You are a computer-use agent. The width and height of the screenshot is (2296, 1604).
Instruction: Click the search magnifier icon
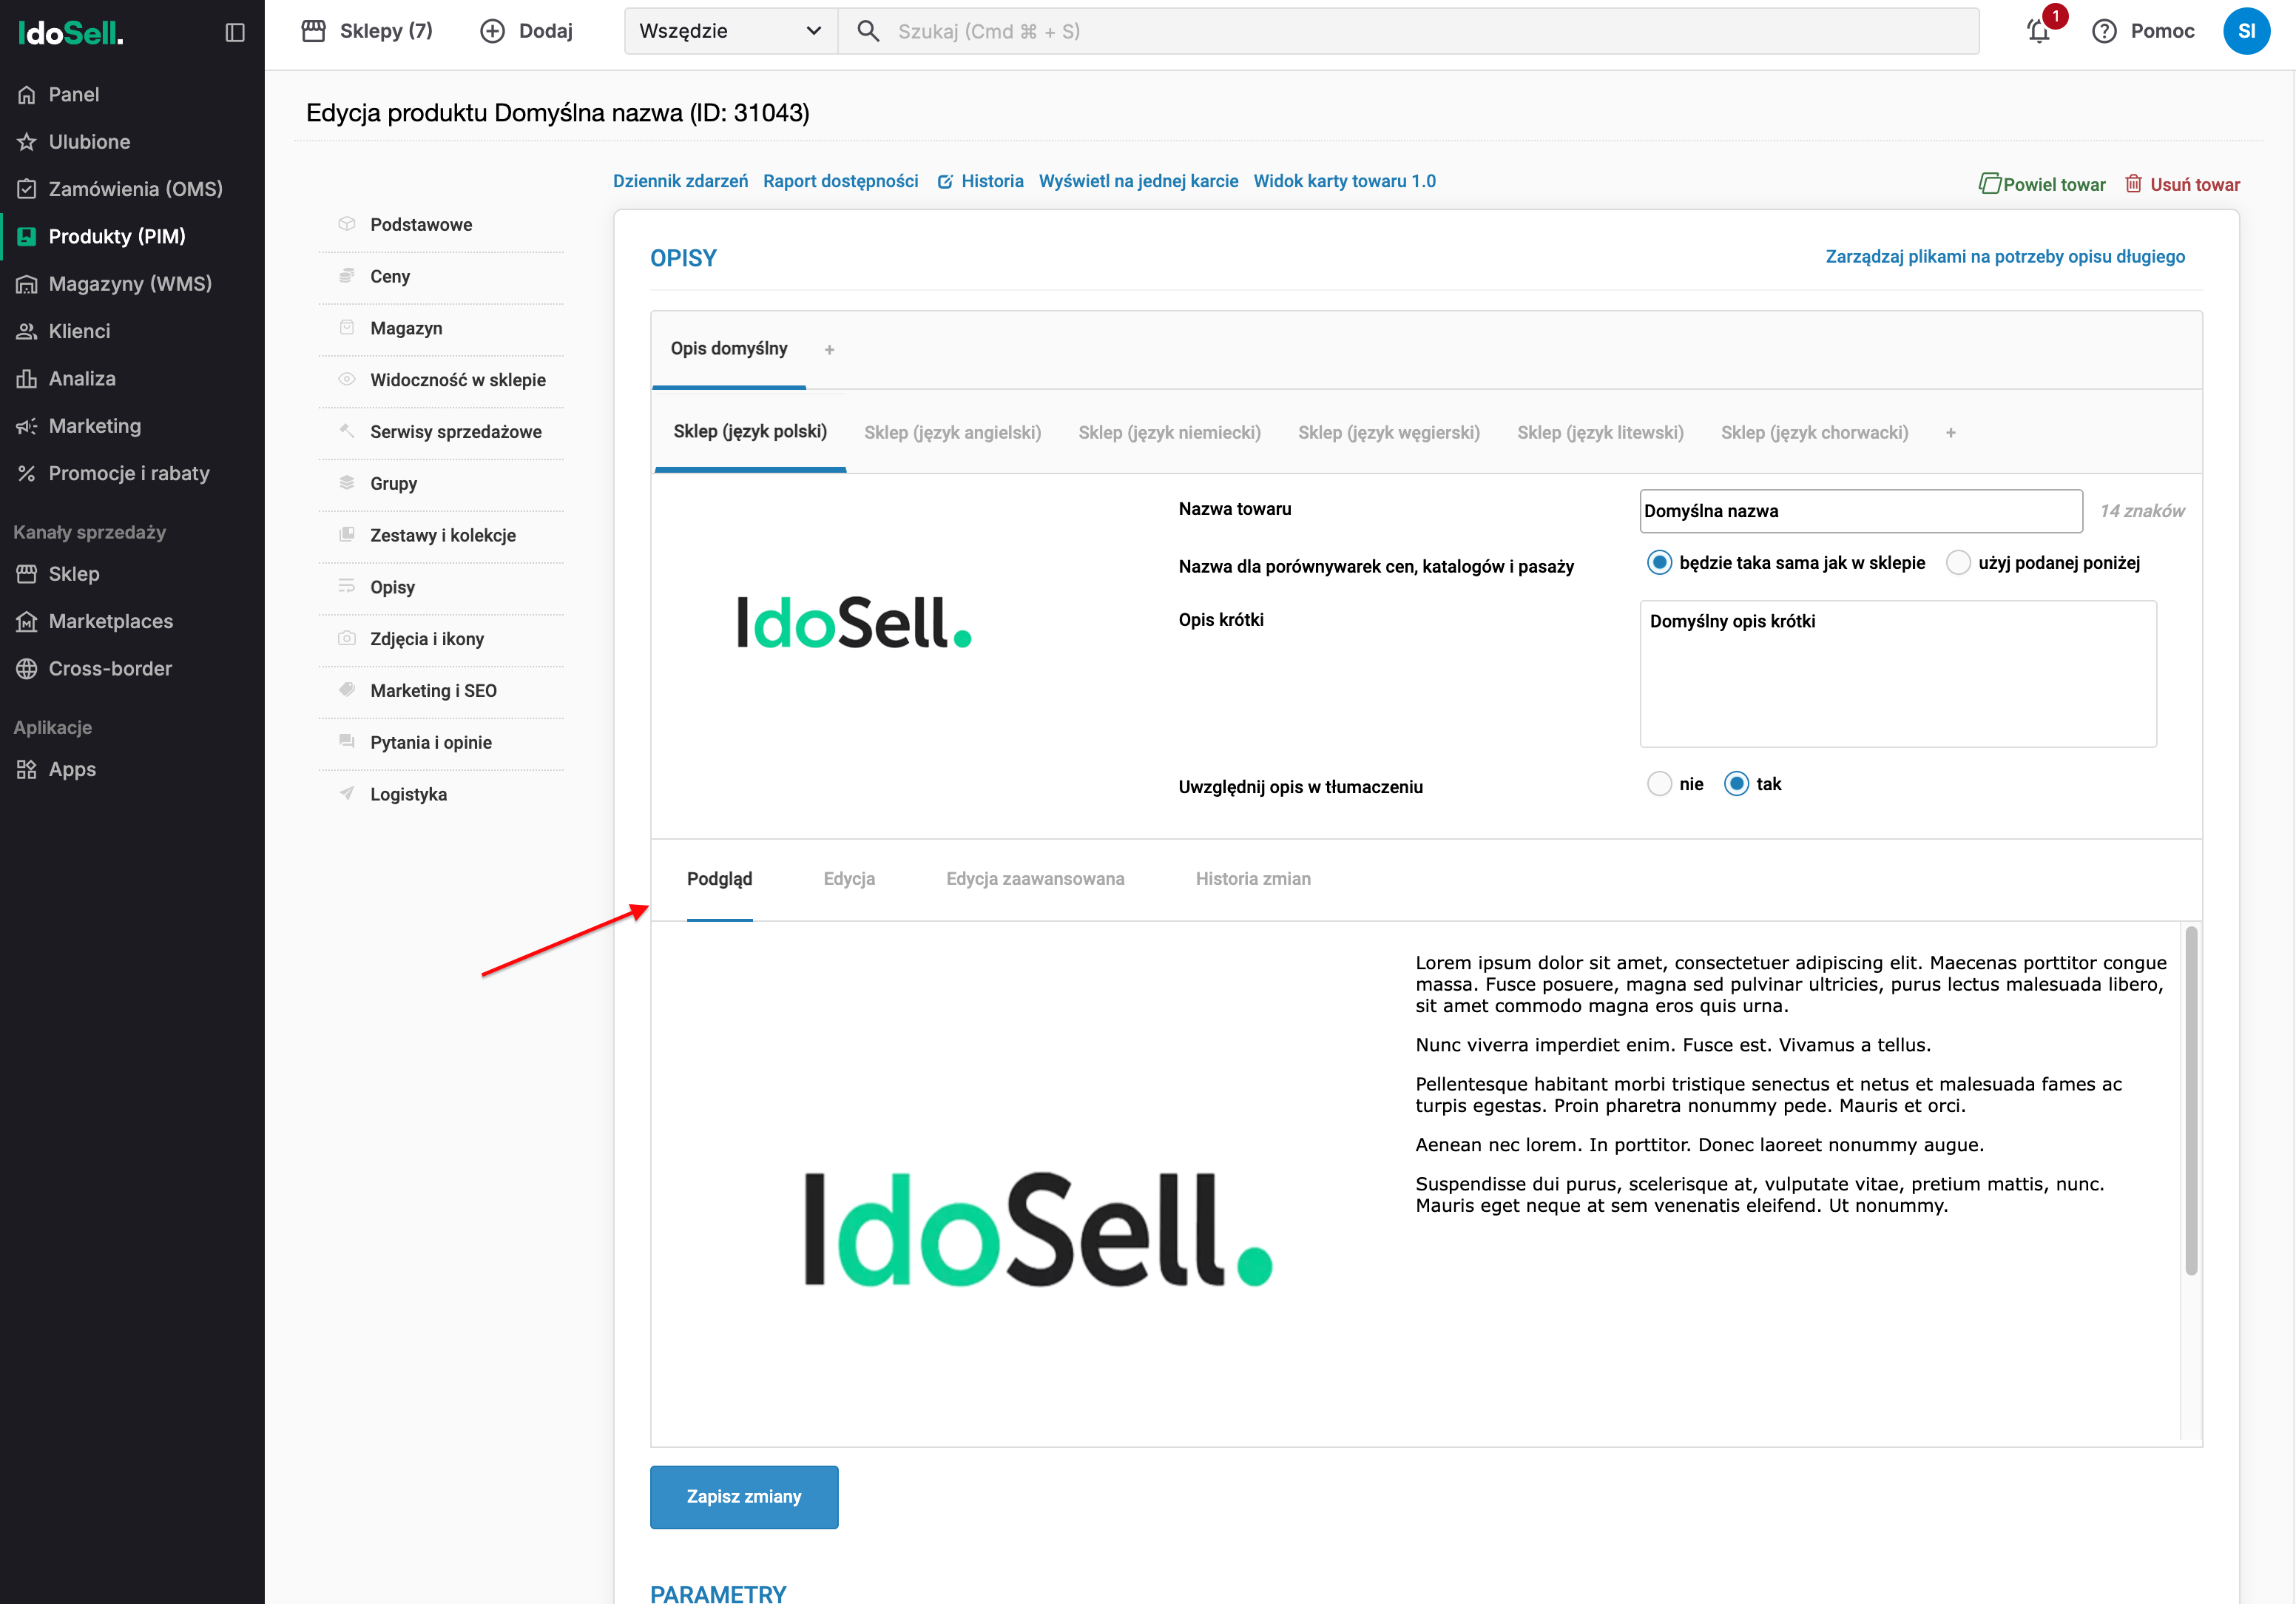(868, 31)
